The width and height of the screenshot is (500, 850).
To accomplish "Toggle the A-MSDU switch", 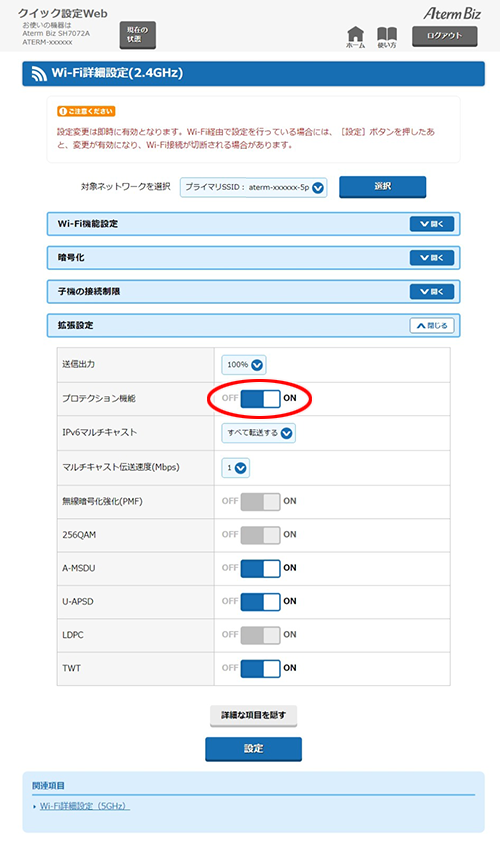I will point(260,568).
